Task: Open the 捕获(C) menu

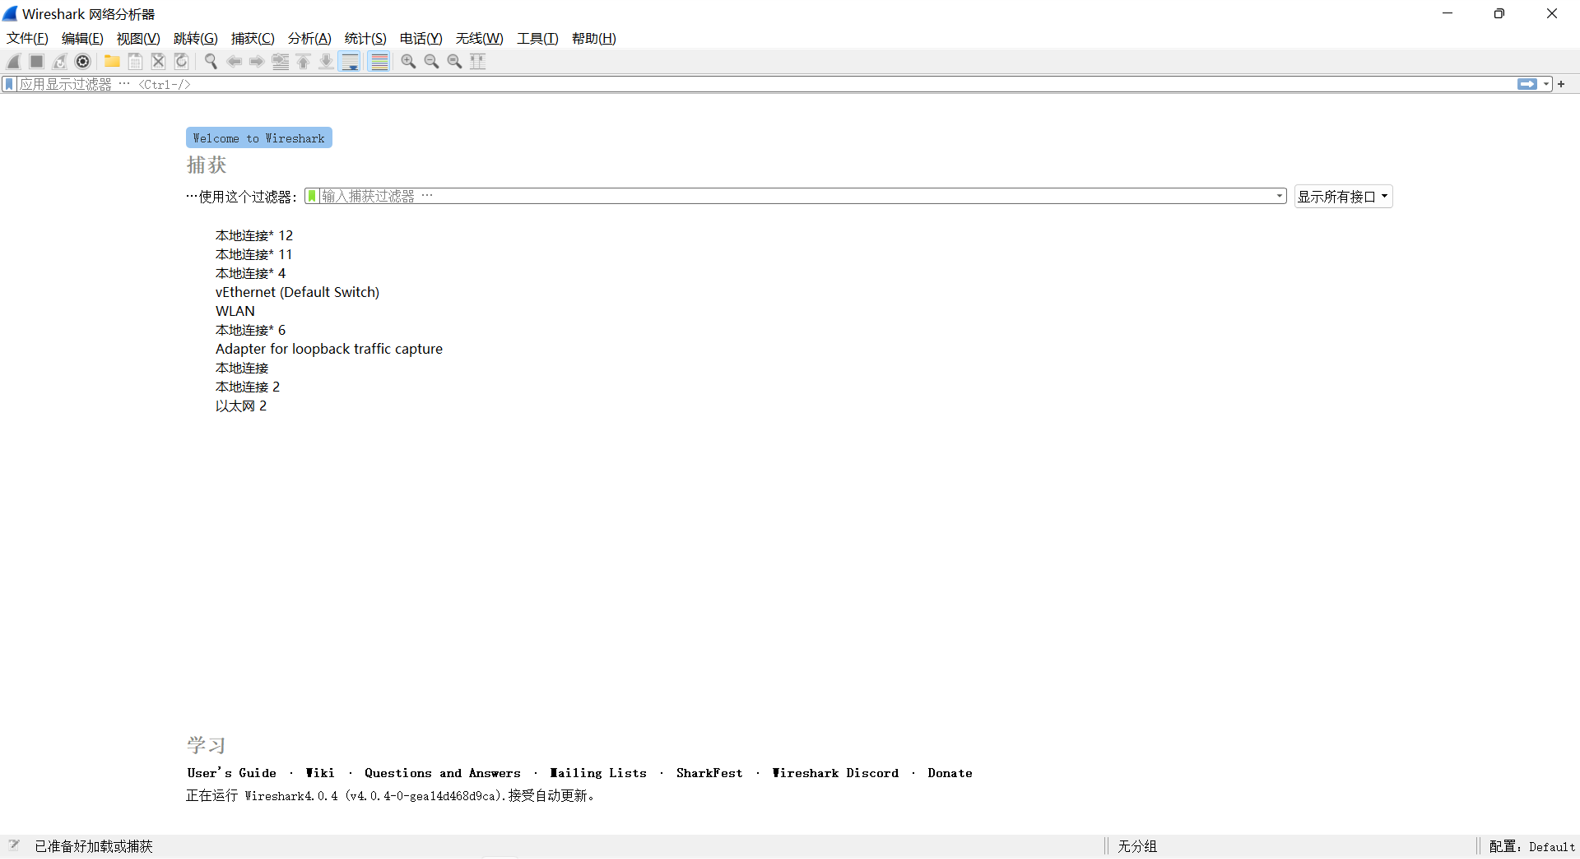Action: [252, 38]
